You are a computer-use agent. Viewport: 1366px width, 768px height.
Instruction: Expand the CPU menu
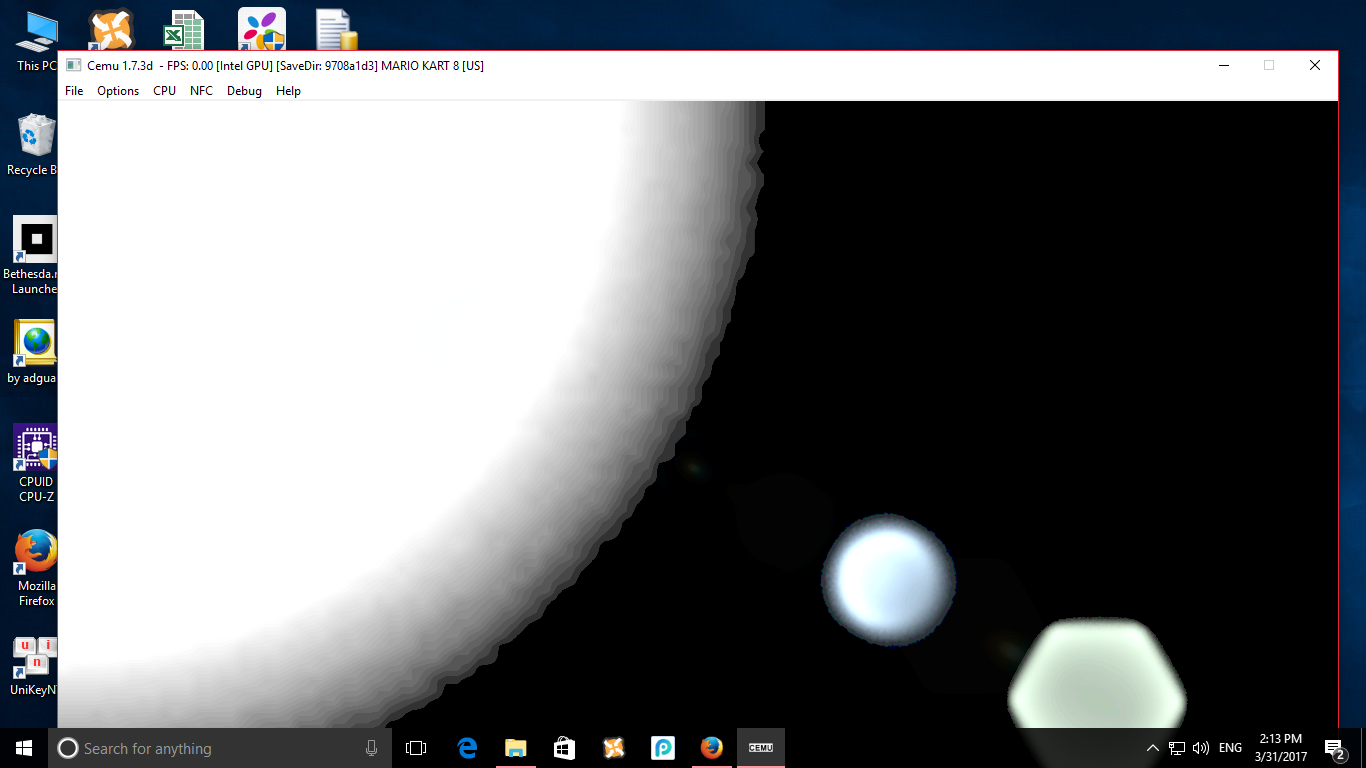[164, 91]
